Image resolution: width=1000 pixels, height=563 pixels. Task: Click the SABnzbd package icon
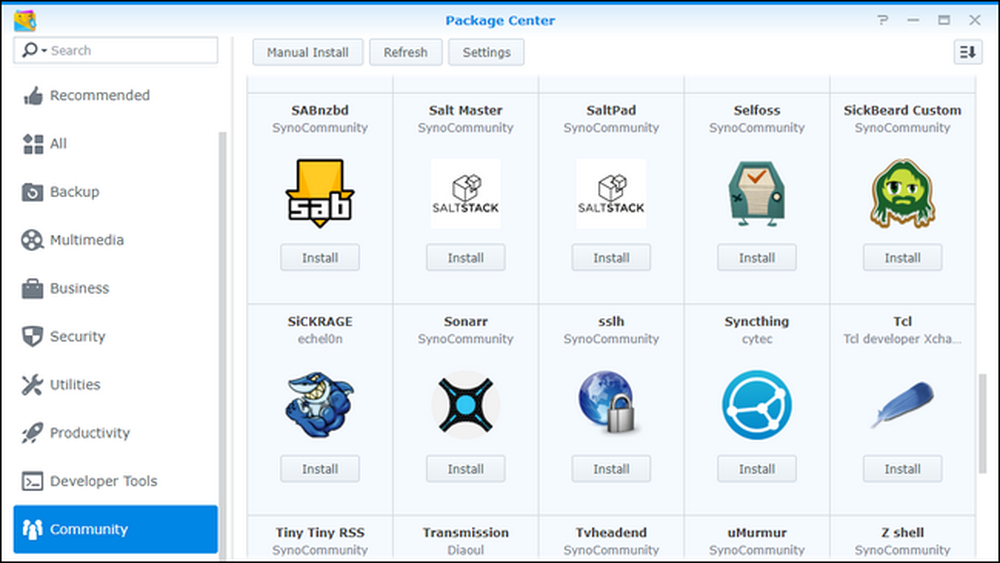pos(320,193)
